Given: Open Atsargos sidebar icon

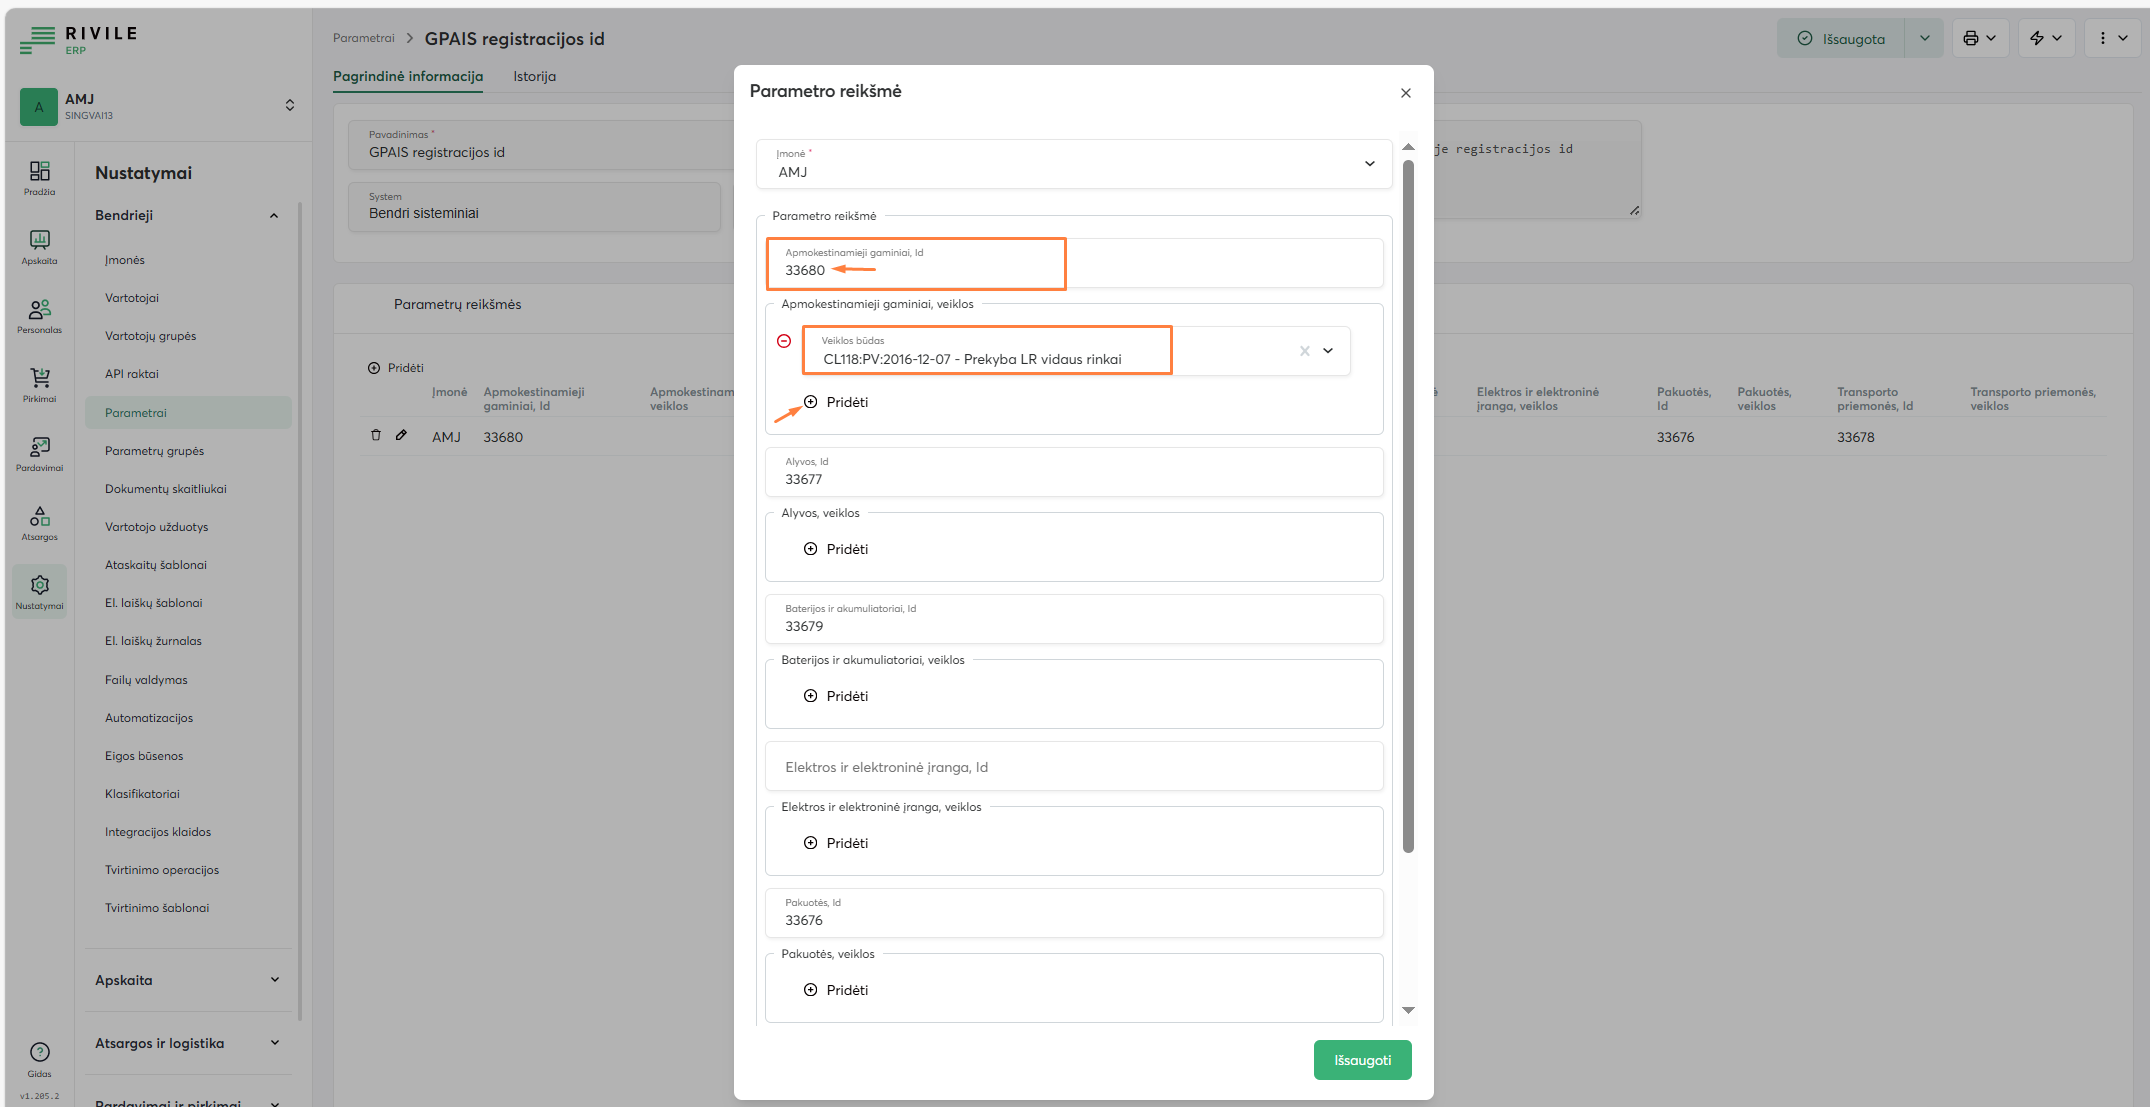Looking at the screenshot, I should [39, 522].
